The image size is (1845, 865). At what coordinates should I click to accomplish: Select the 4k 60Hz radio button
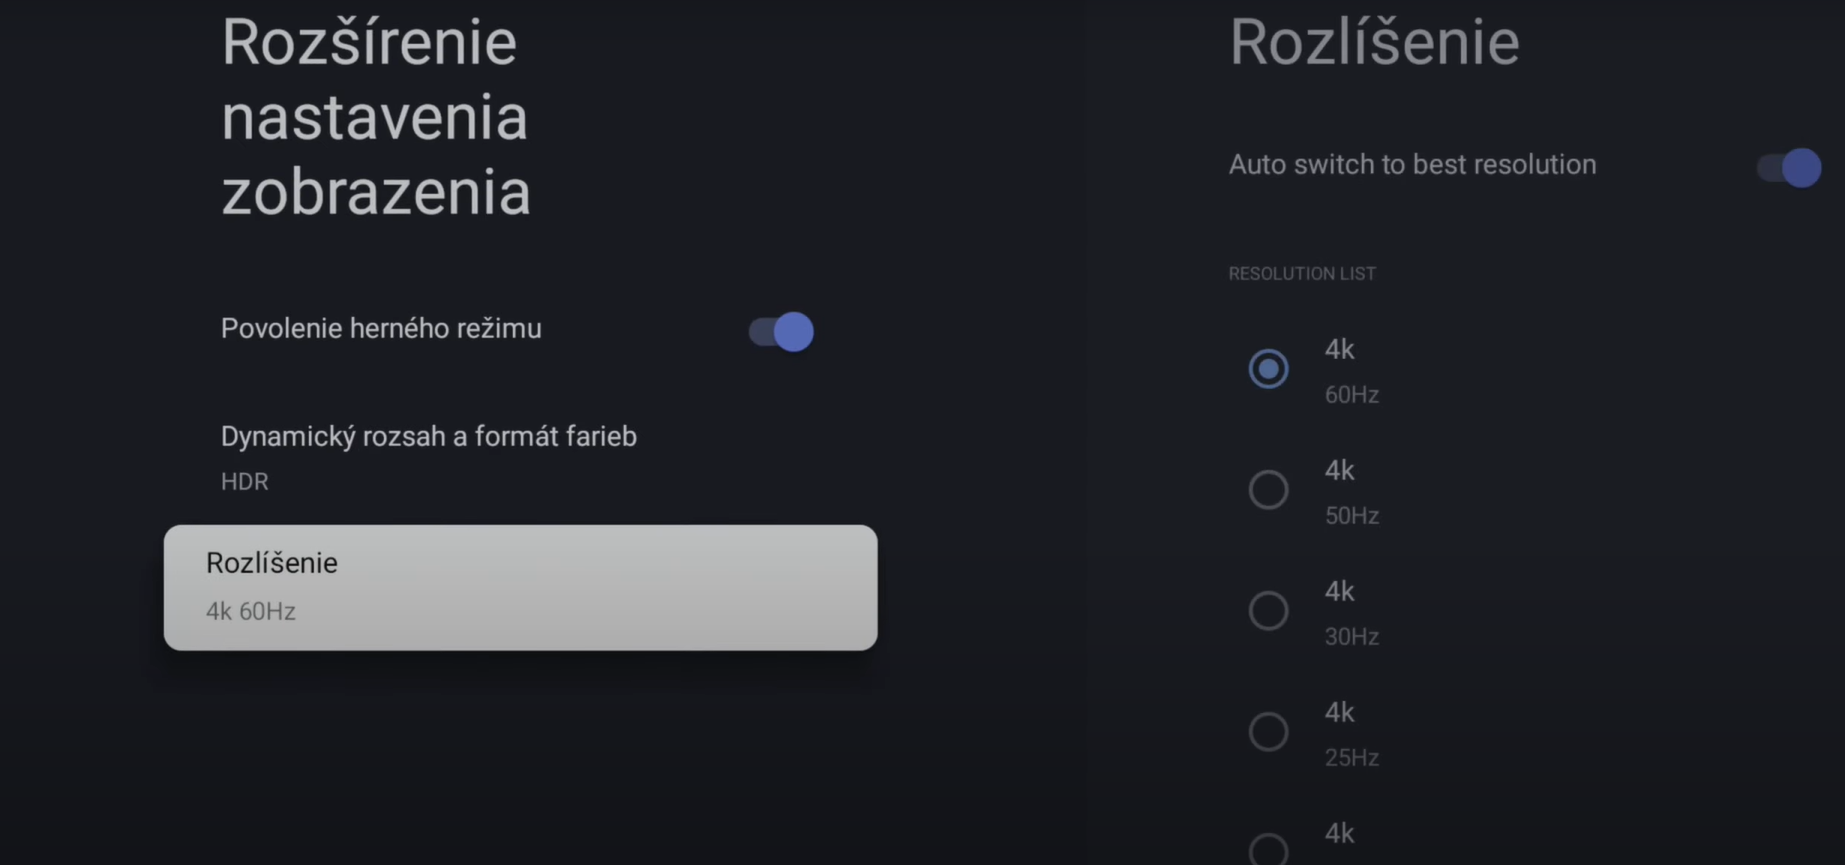1268,369
